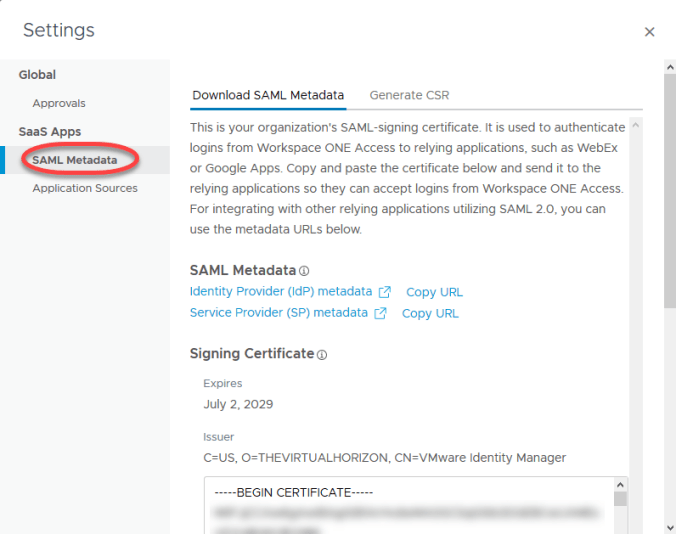Click the expiry date July 2, 2029
This screenshot has height=534, width=676.
[238, 404]
